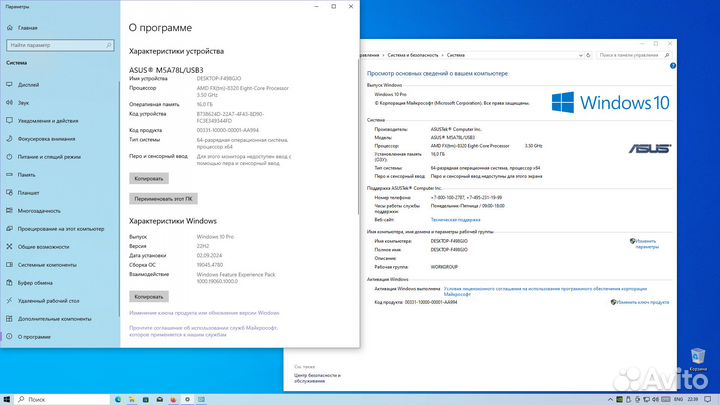Click the search magnifier in Найти параметр box
This screenshot has width=720, height=405.
point(109,45)
